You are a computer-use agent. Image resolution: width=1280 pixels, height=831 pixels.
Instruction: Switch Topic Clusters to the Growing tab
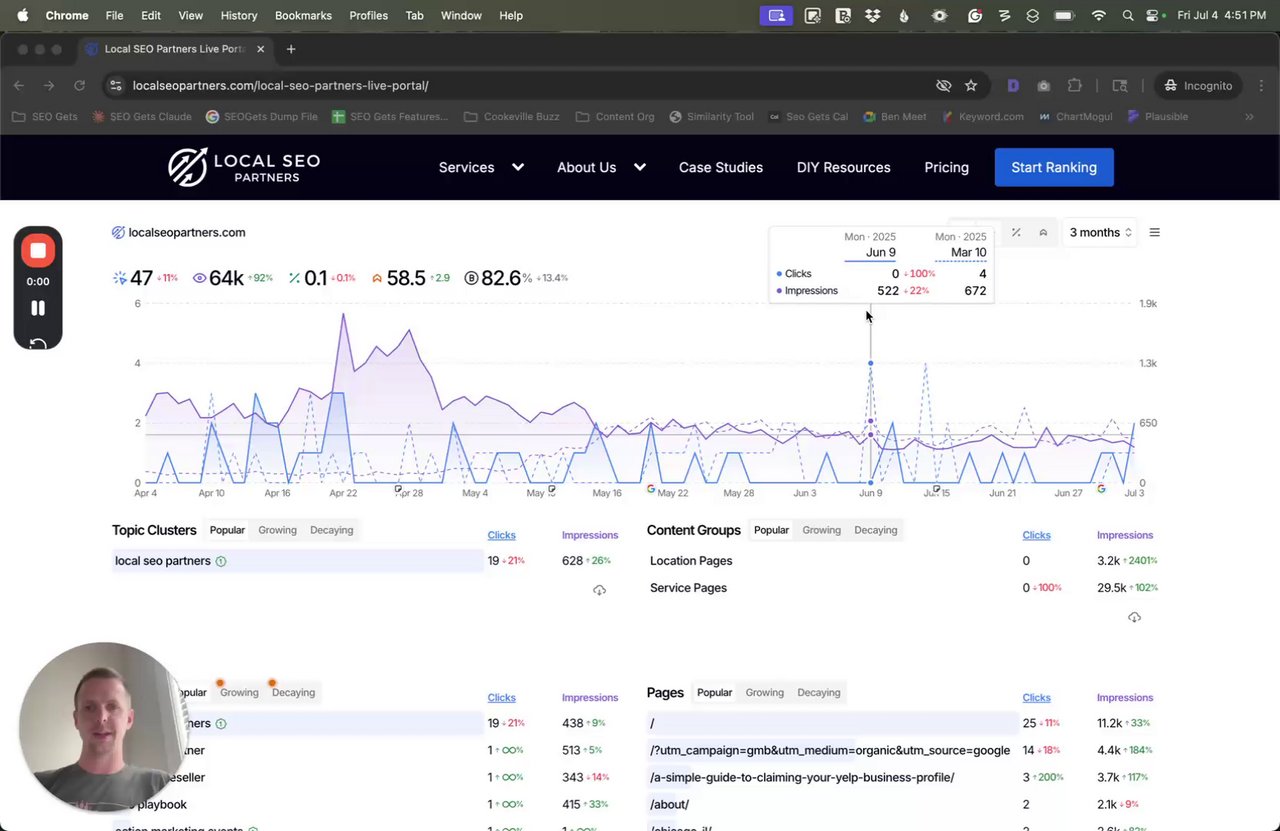[277, 530]
